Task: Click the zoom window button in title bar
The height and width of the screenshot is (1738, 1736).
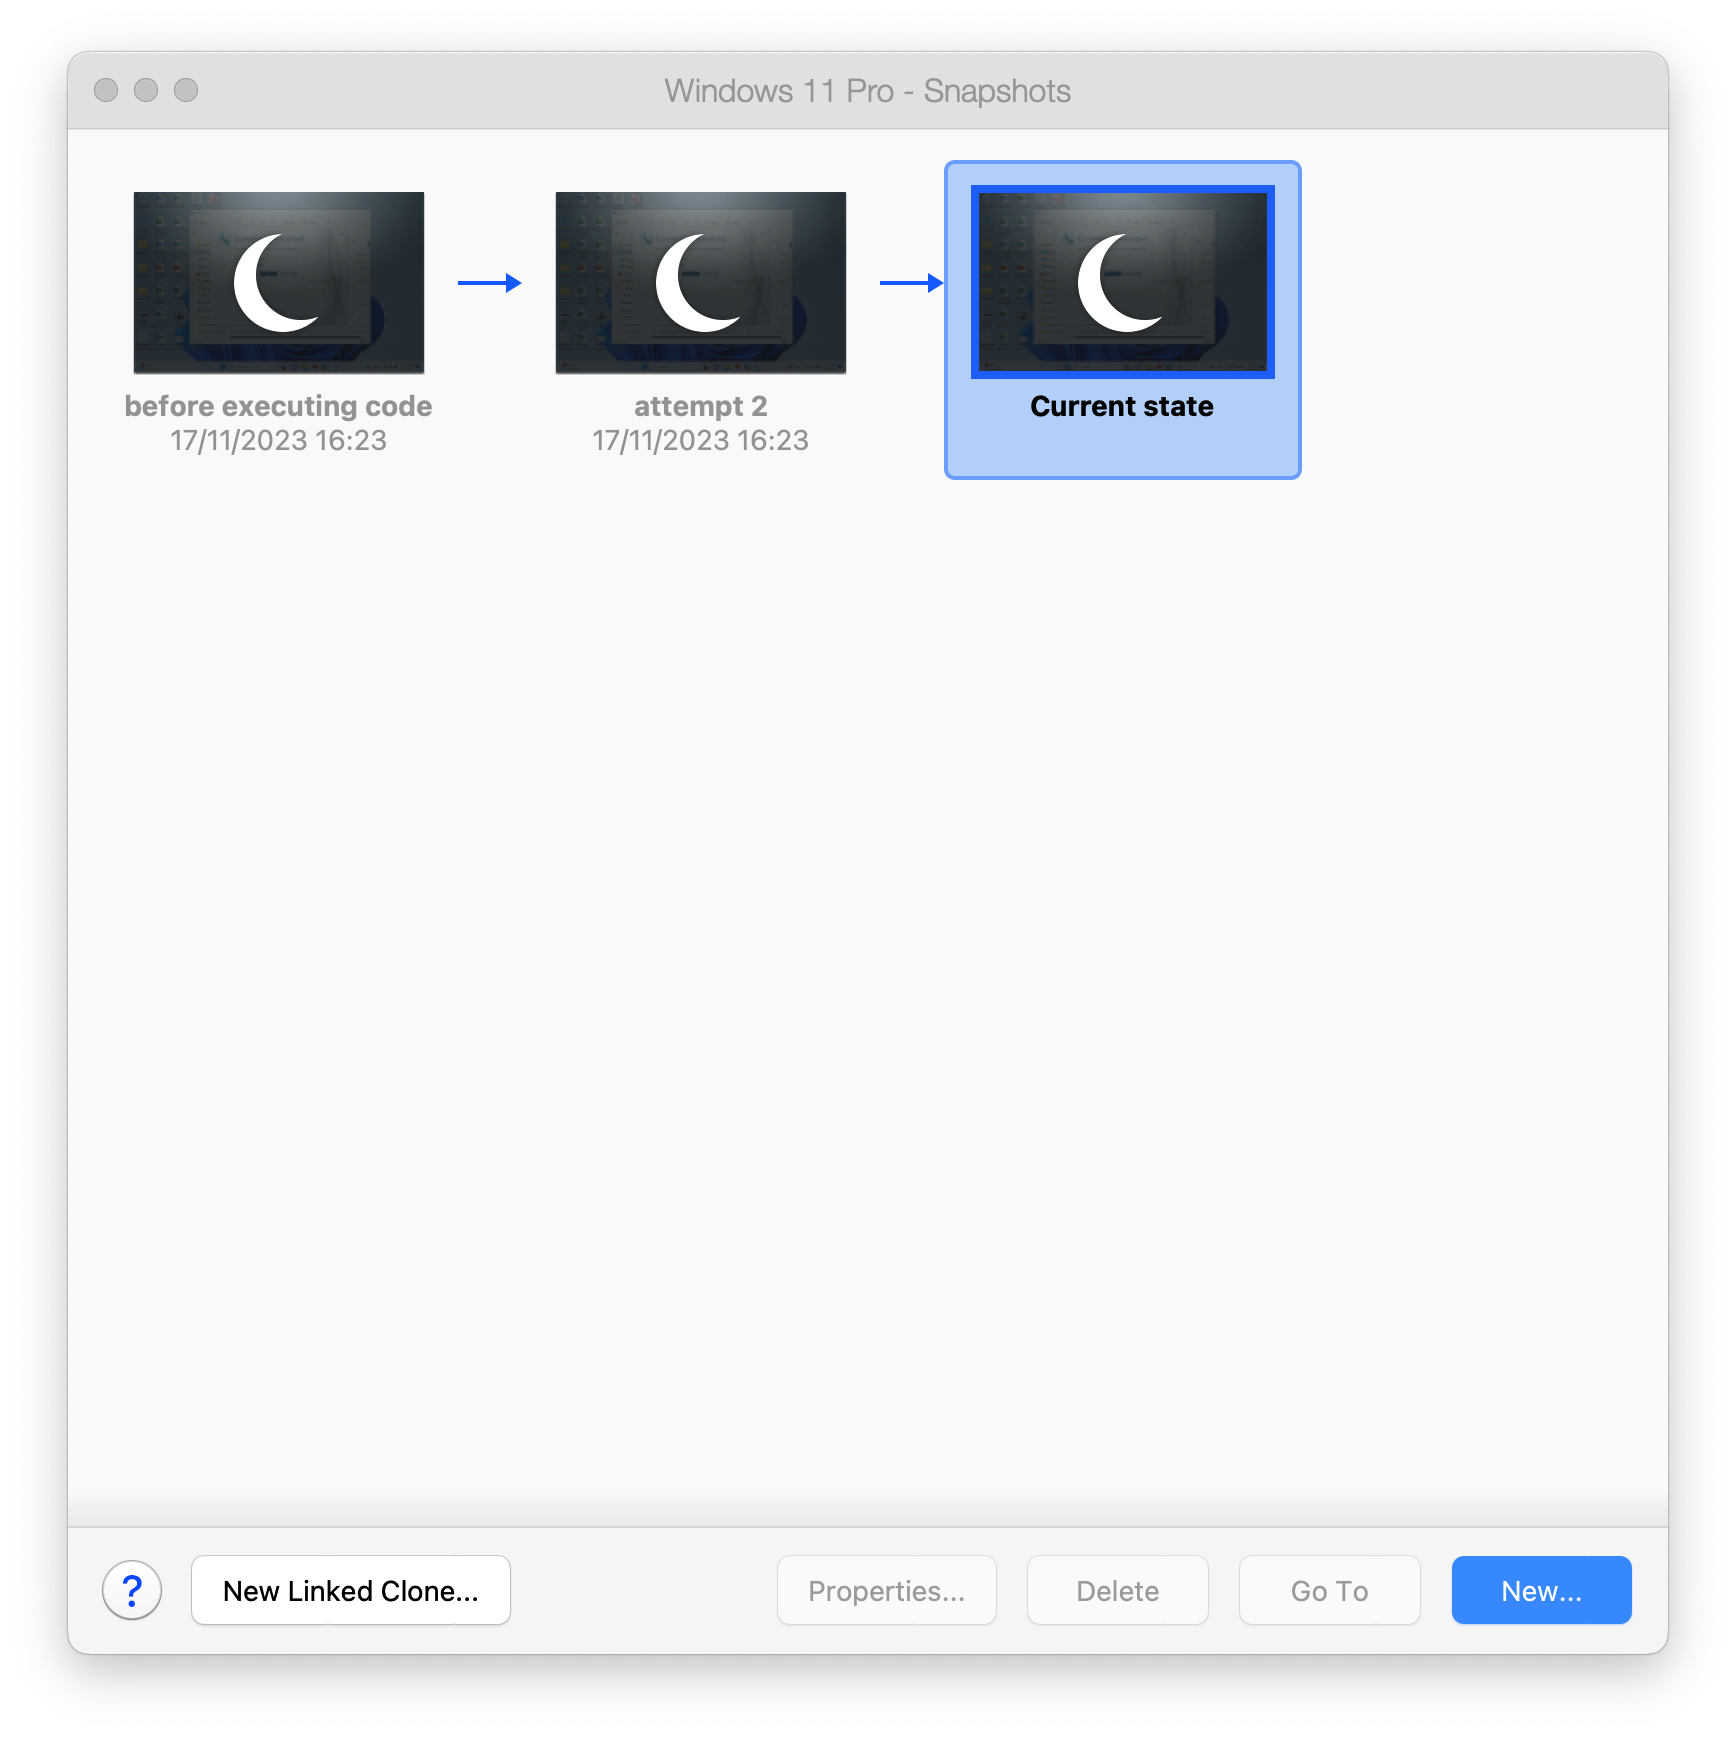Action: 186,90
